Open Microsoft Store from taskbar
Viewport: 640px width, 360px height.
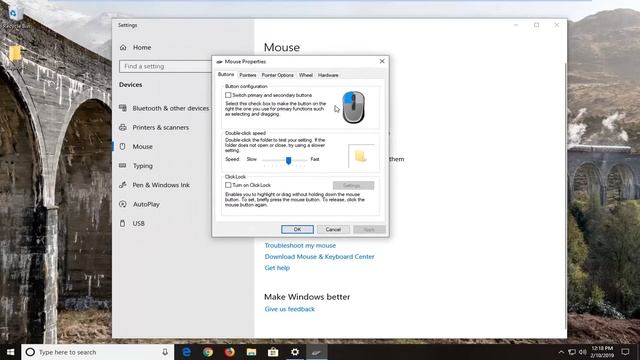coord(273,352)
